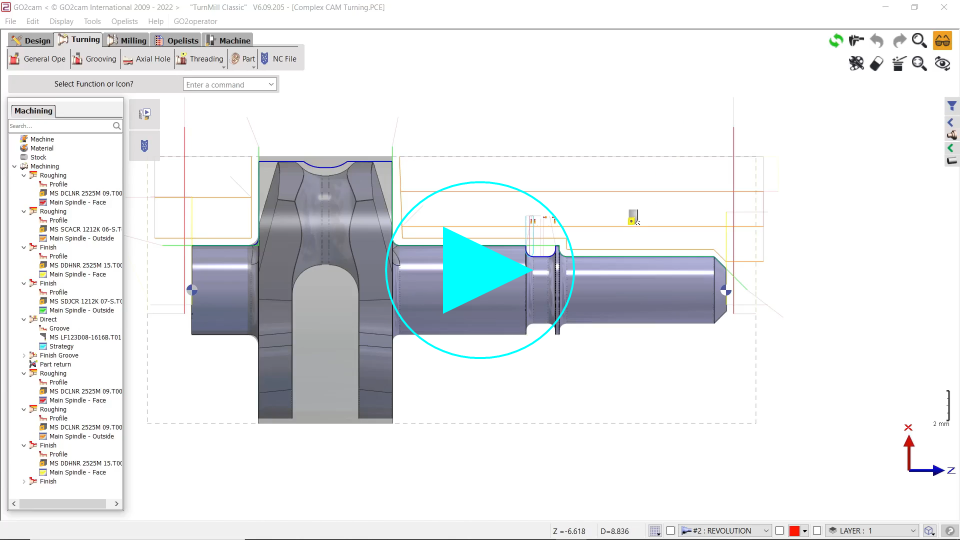The width and height of the screenshot is (960, 540).
Task: Select the eraser tool icon
Action: pyautogui.click(x=877, y=63)
